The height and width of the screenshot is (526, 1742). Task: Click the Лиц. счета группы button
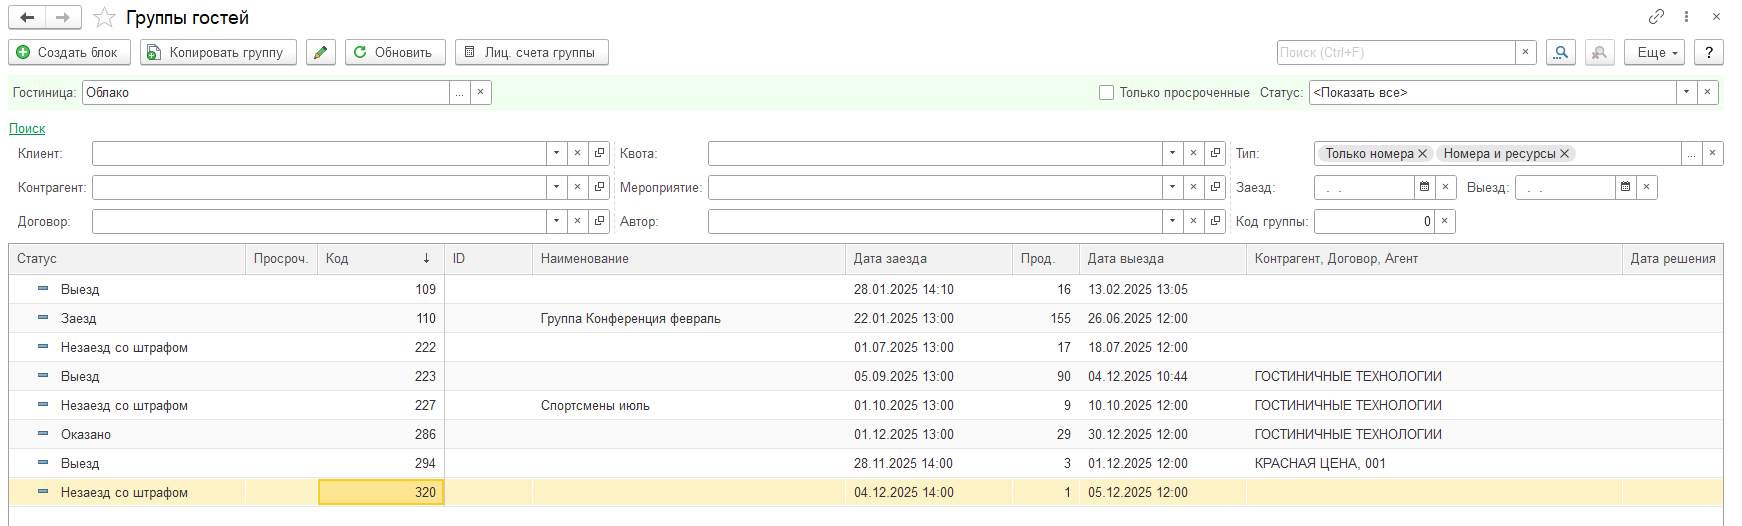[532, 52]
